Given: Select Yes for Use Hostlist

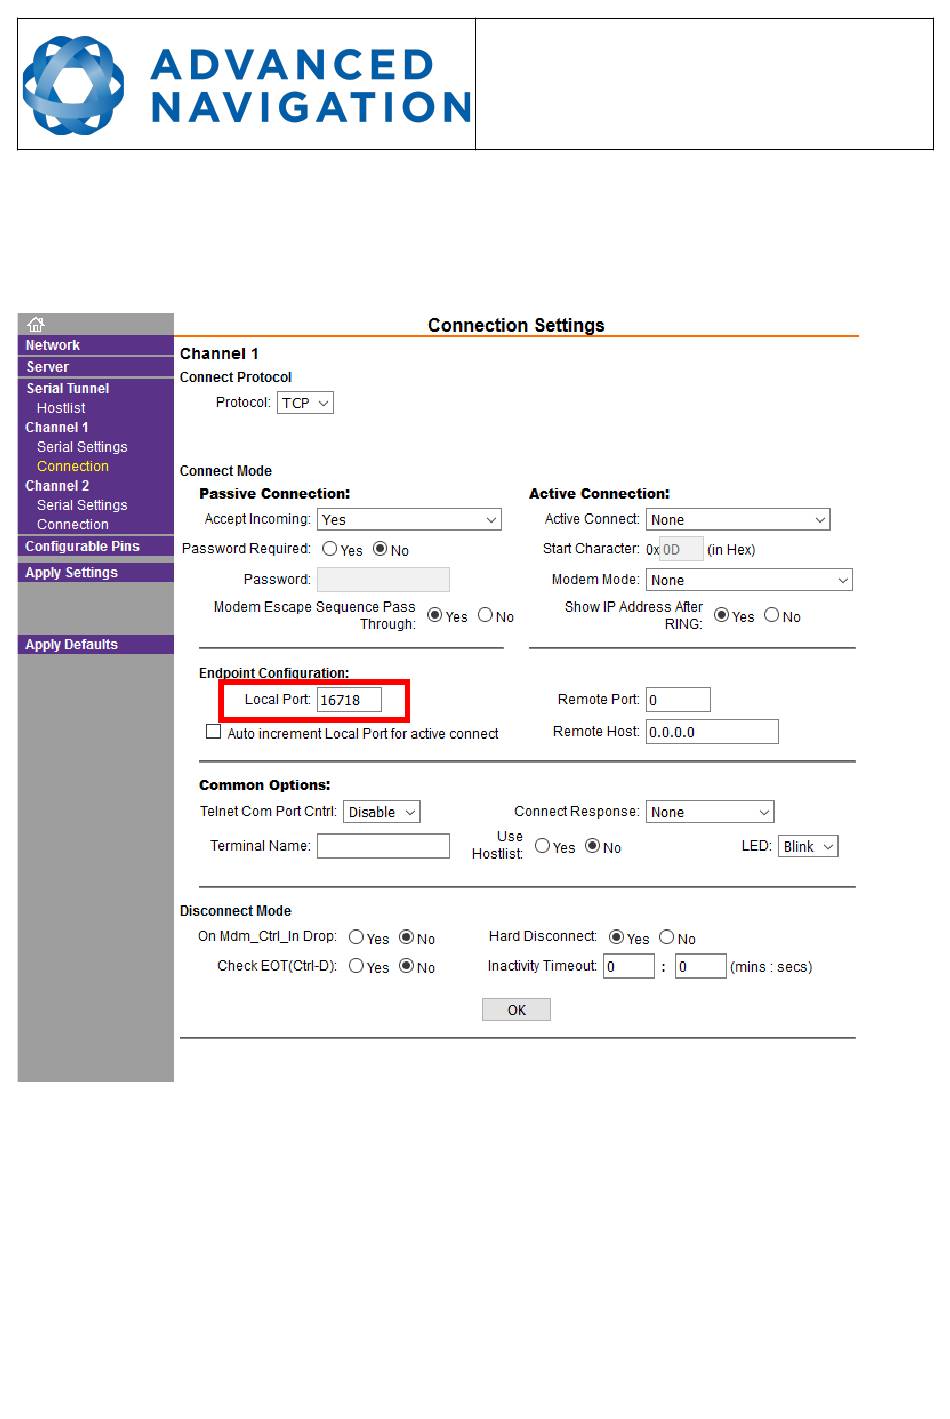Looking at the screenshot, I should (542, 846).
